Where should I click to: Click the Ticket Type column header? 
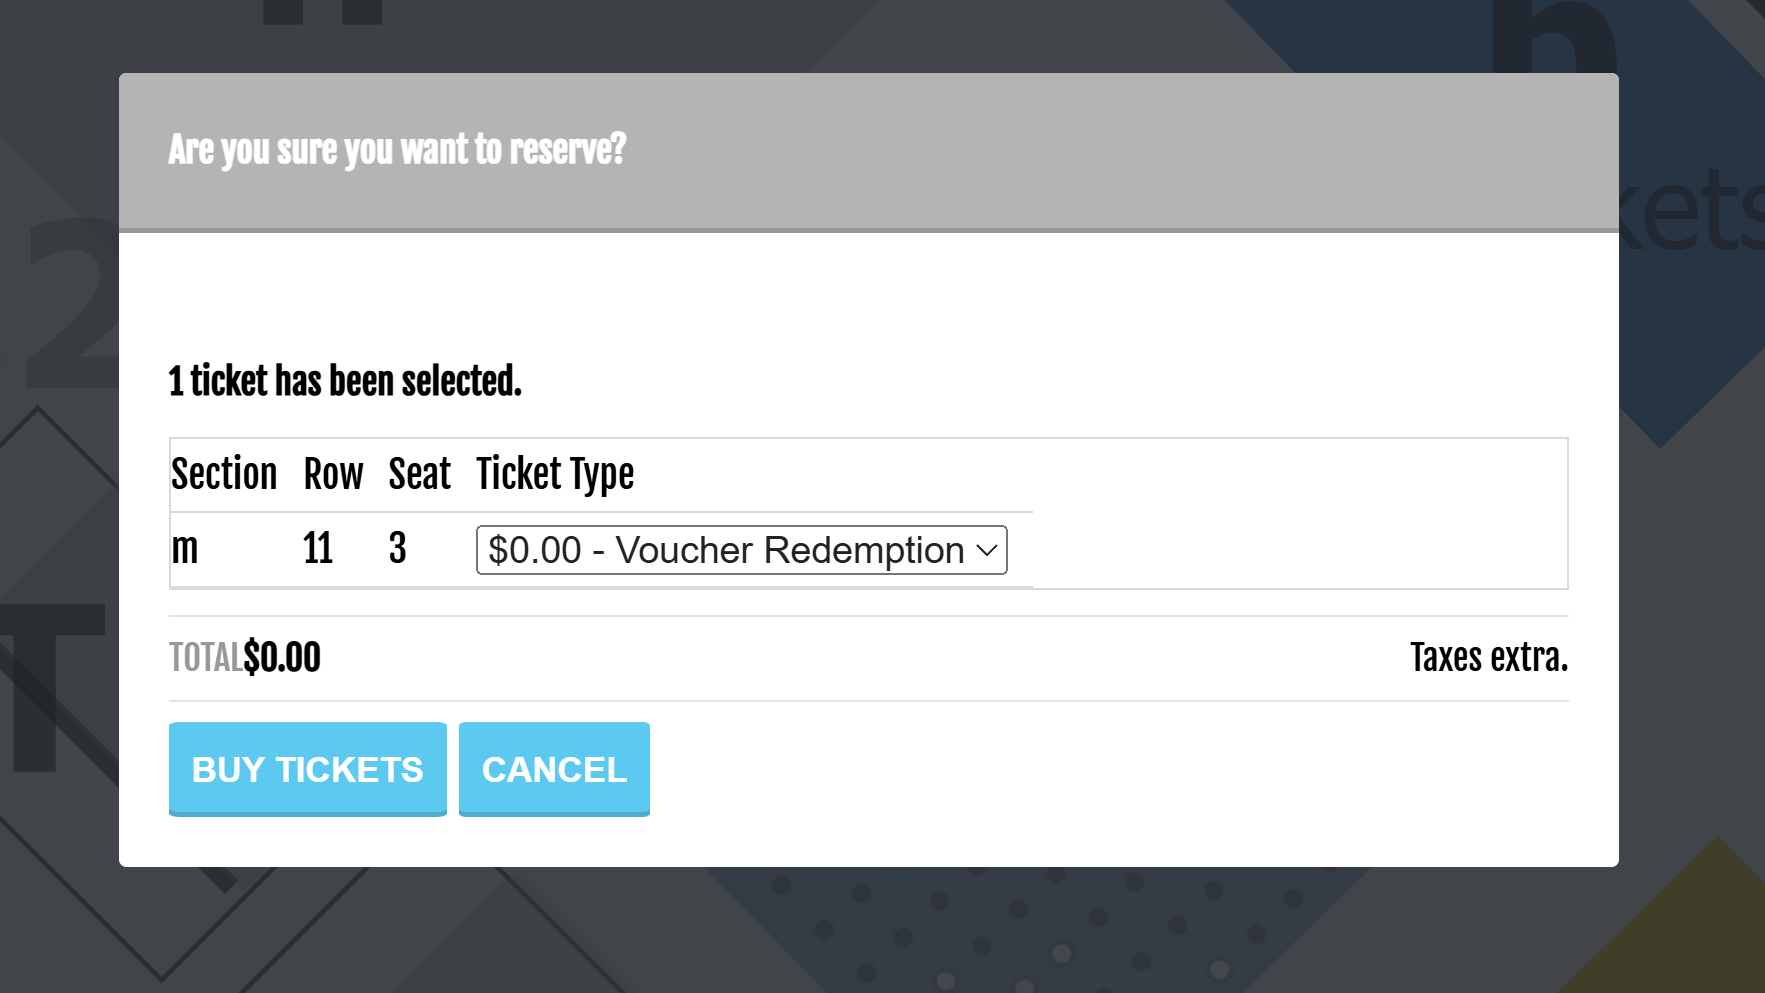(555, 474)
